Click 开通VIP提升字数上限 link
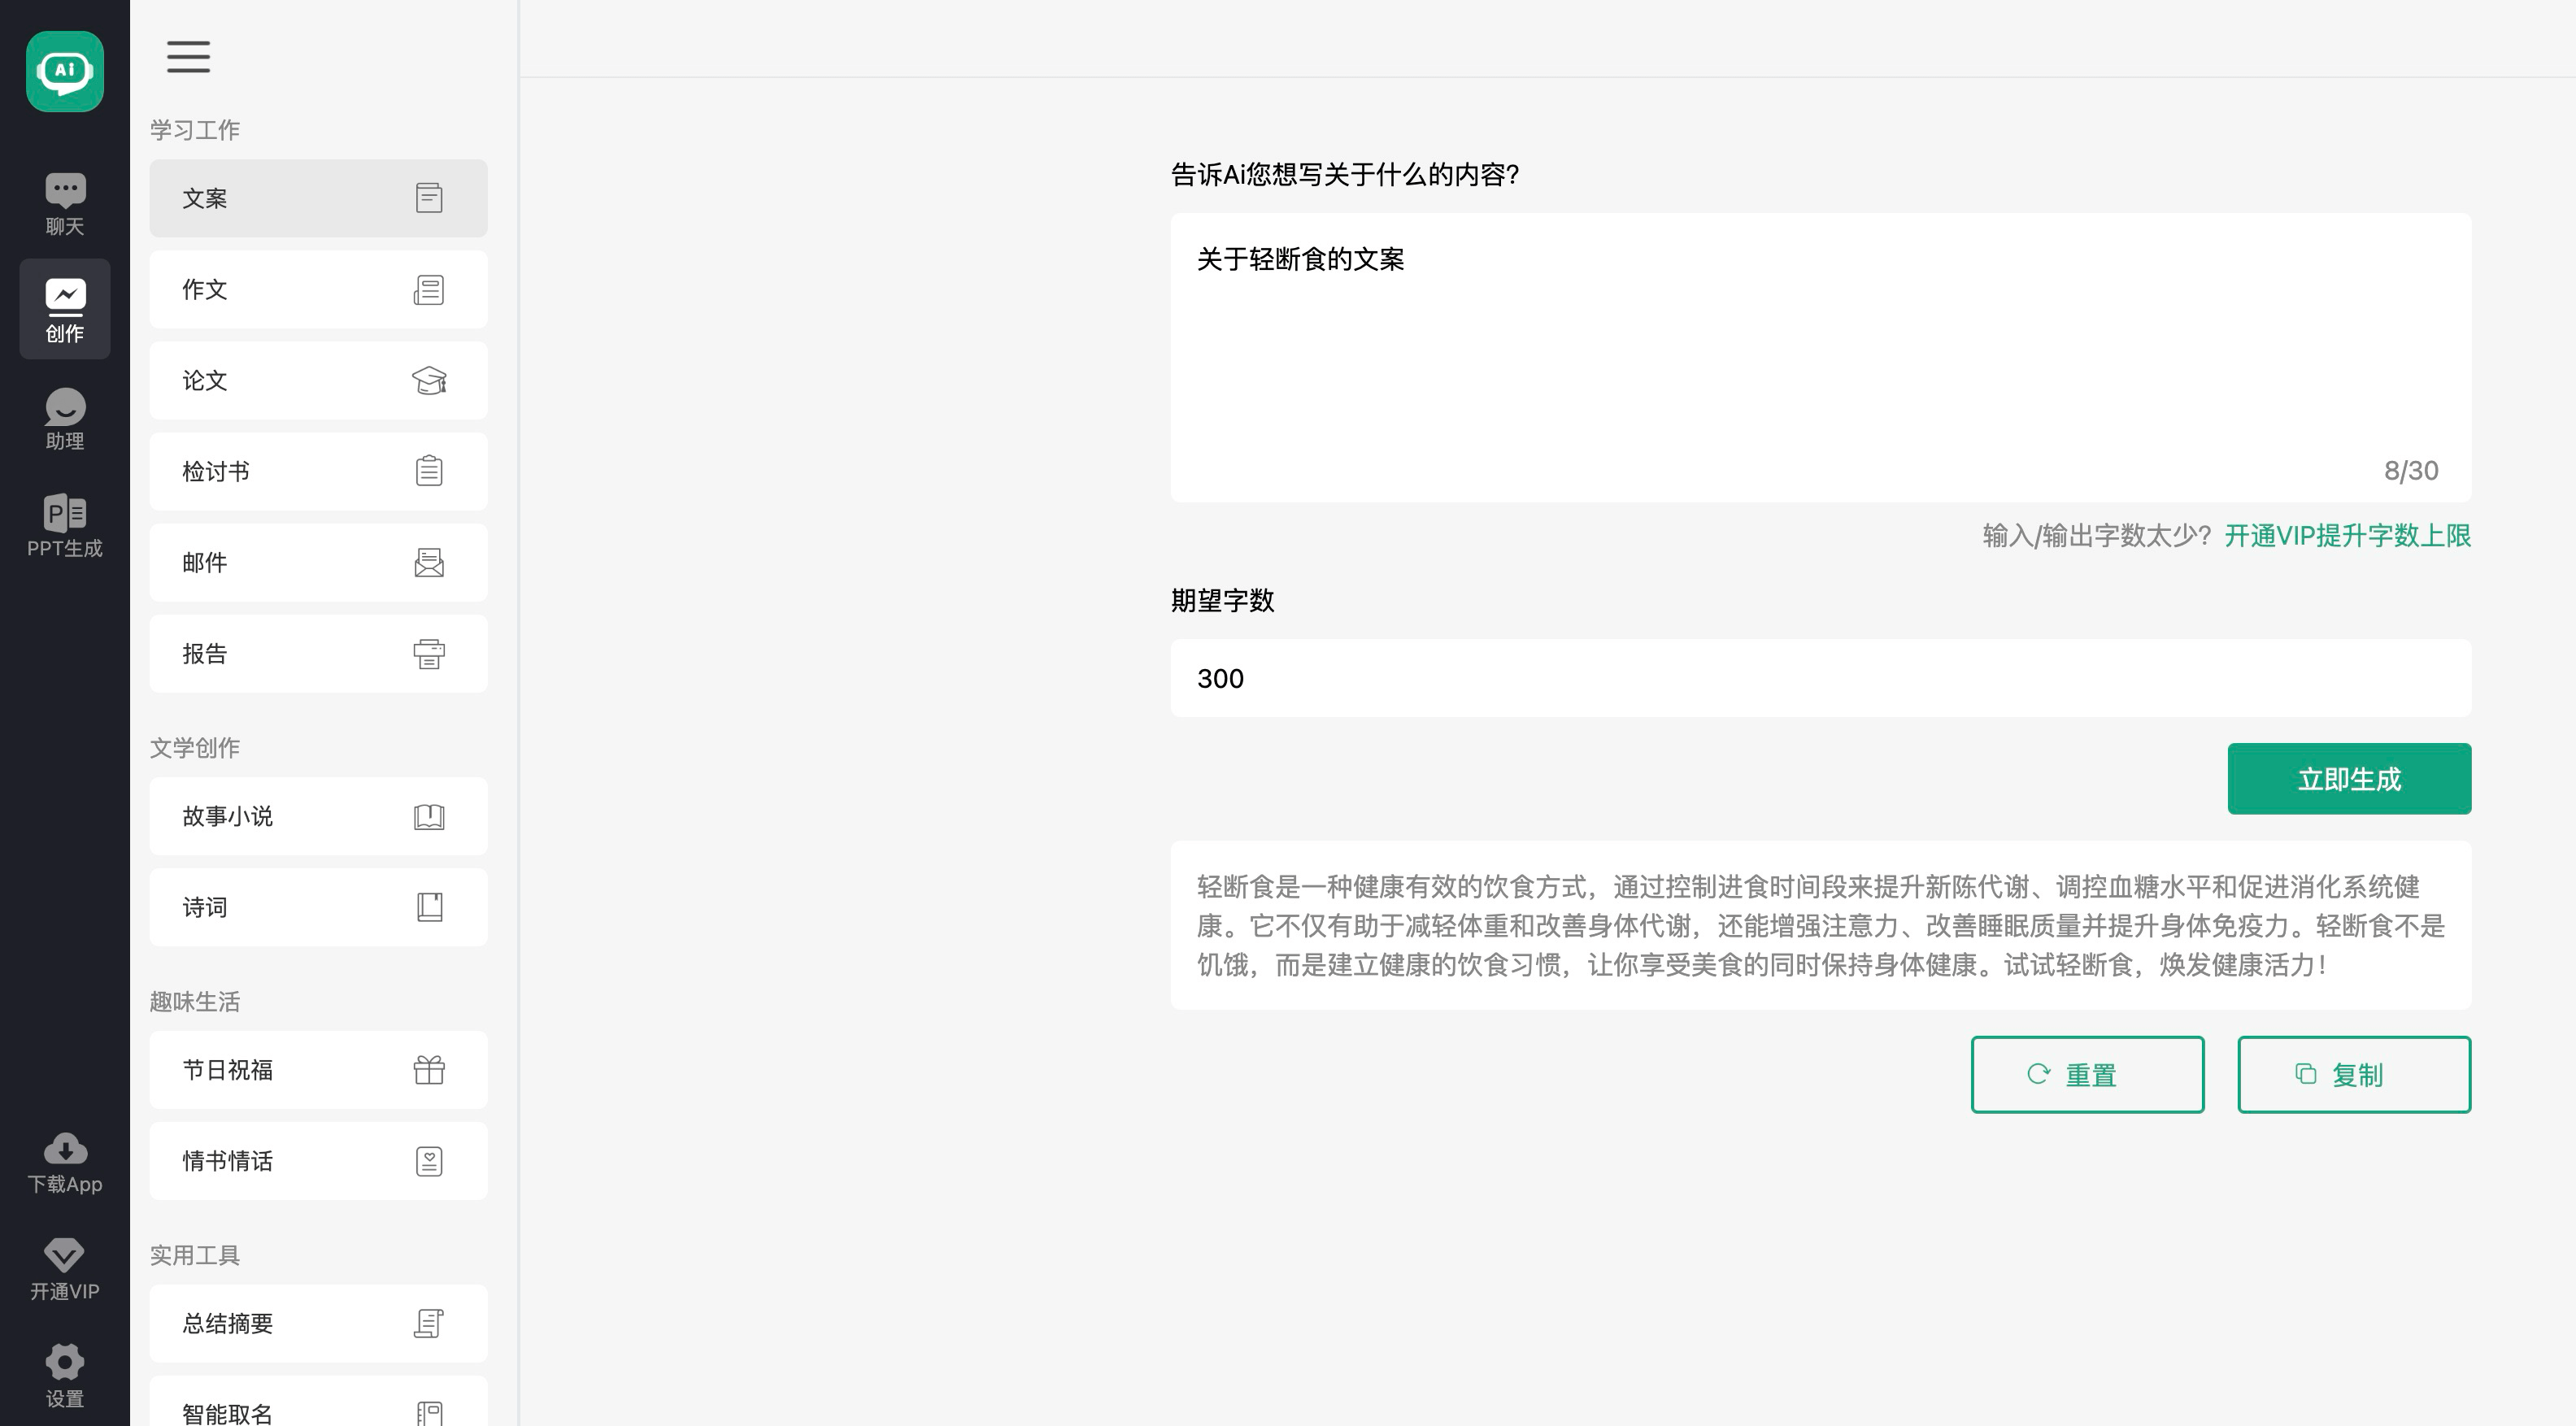The image size is (2576, 1426). (x=2347, y=536)
